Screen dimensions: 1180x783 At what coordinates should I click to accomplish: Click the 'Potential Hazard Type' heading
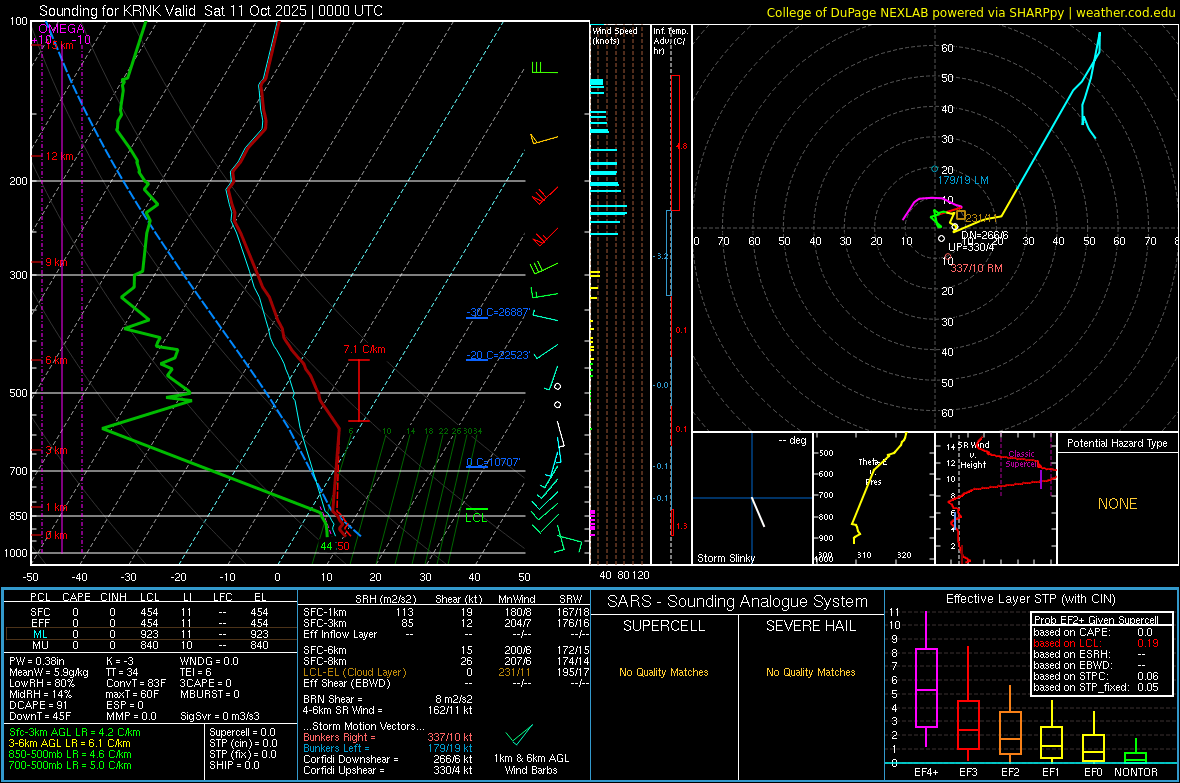(x=1117, y=443)
